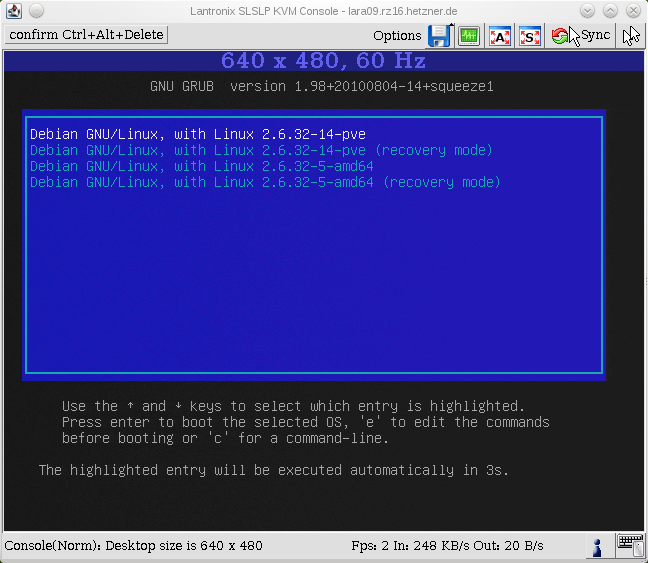Click the blue user info icon in status bar
The width and height of the screenshot is (648, 563).
pos(597,547)
